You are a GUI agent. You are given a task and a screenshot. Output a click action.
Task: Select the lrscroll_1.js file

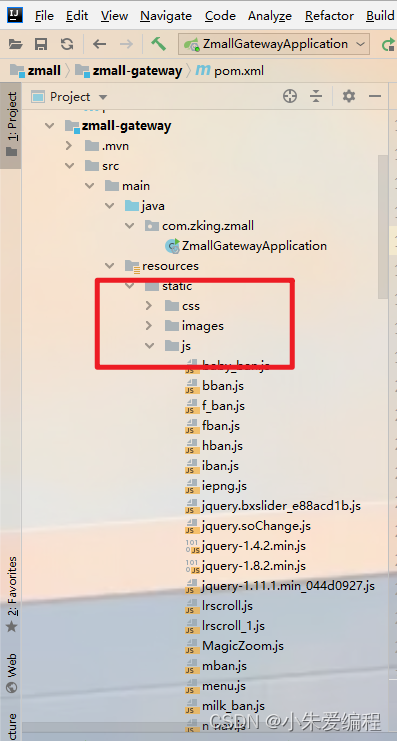tap(225, 626)
